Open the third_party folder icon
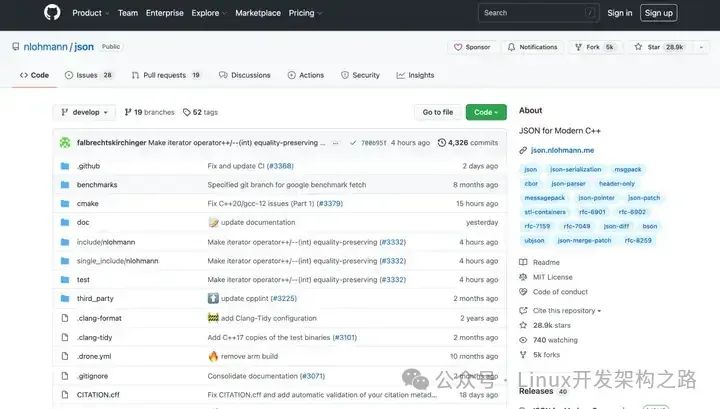The height and width of the screenshot is (409, 720). point(65,298)
